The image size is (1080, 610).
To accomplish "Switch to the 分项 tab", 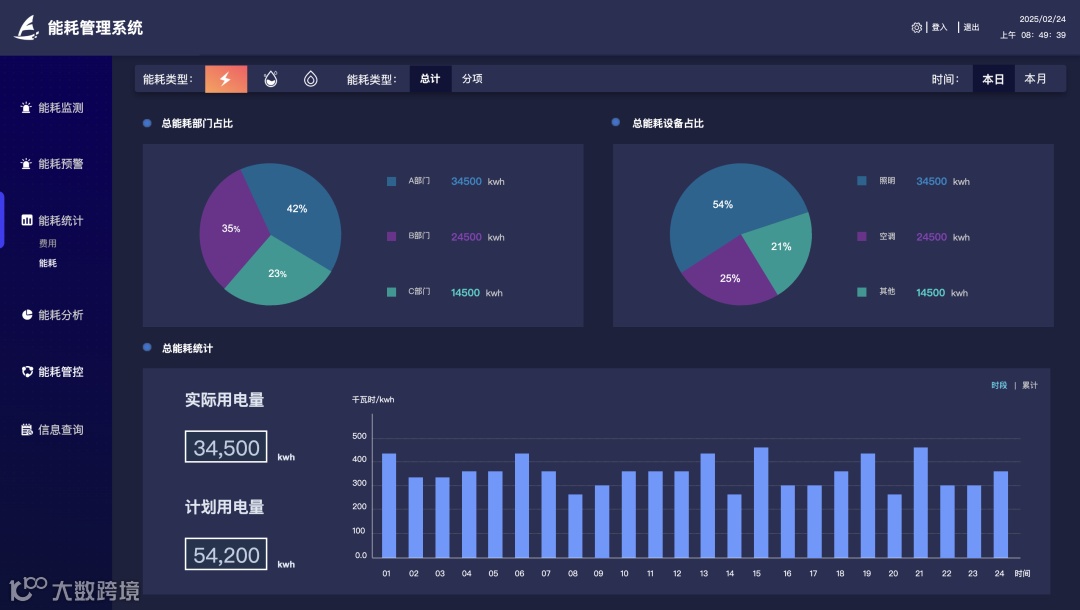I will coord(472,79).
